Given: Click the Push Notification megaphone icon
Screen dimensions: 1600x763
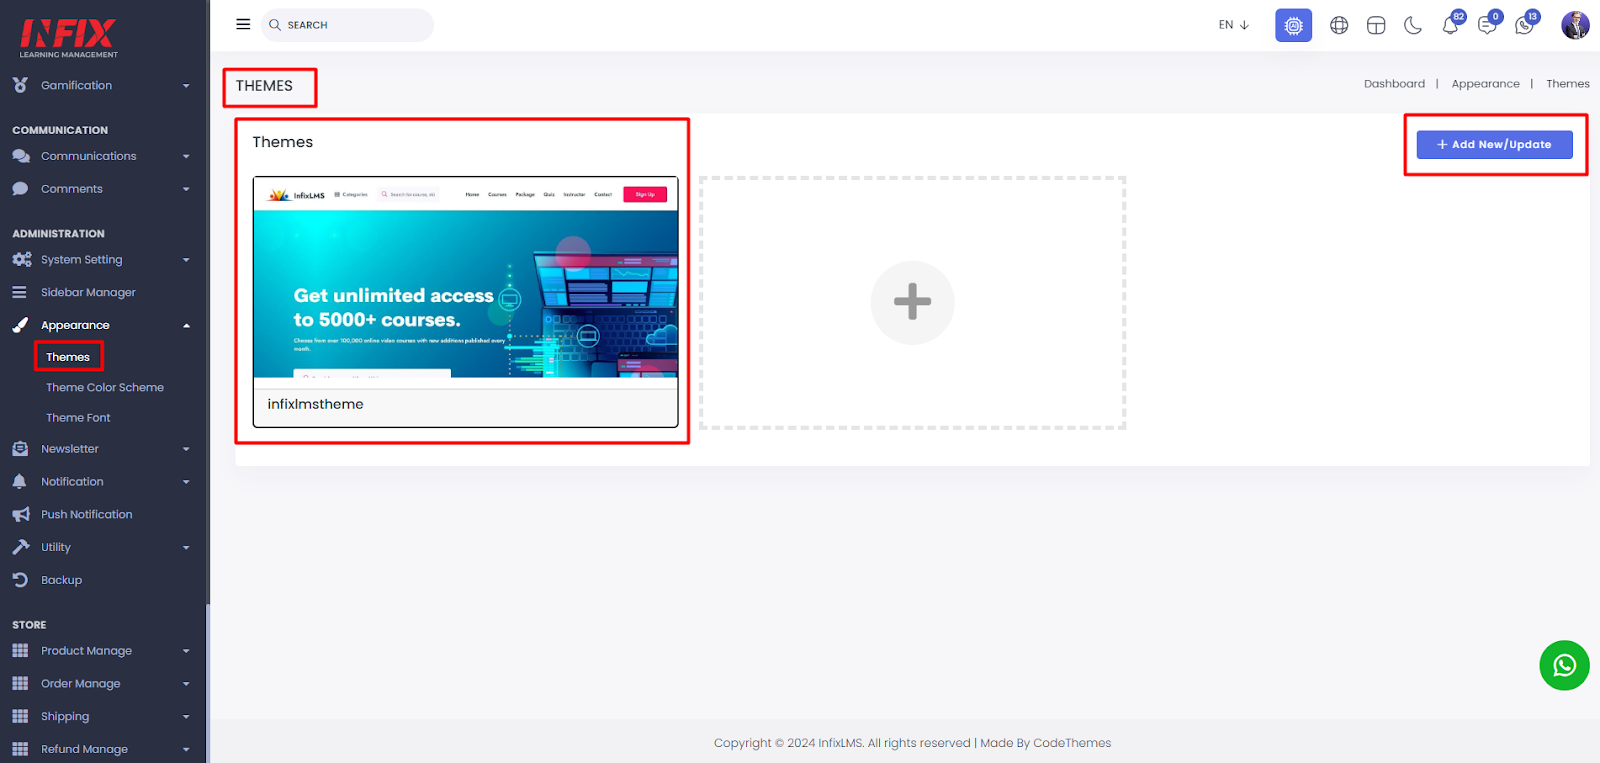Looking at the screenshot, I should [x=21, y=514].
